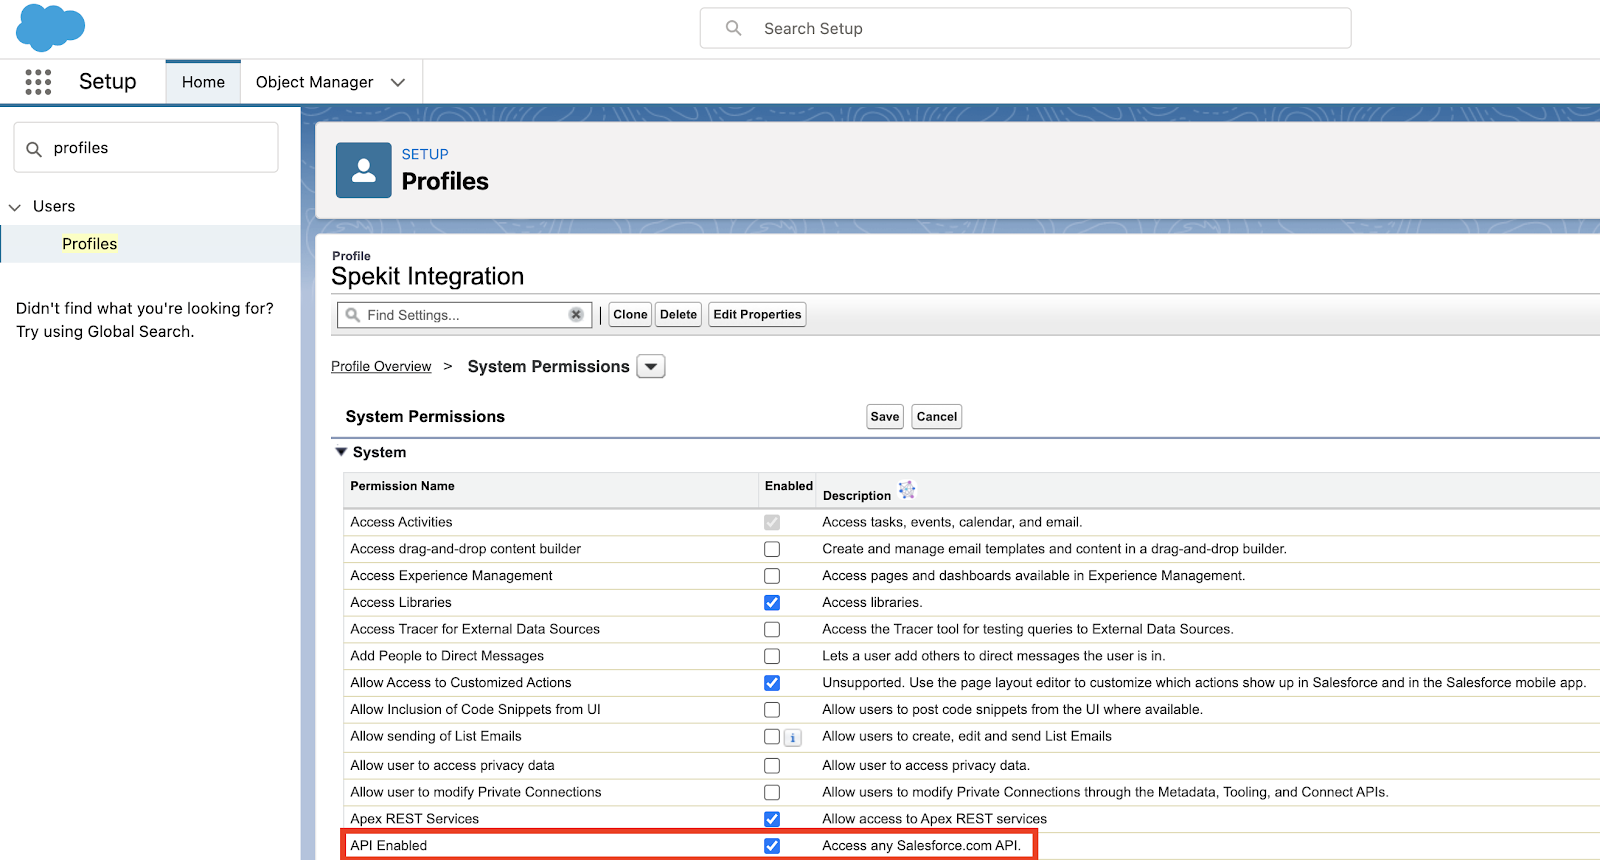The image size is (1600, 860).
Task: Uncheck the Access Libraries checkbox
Action: tap(772, 603)
